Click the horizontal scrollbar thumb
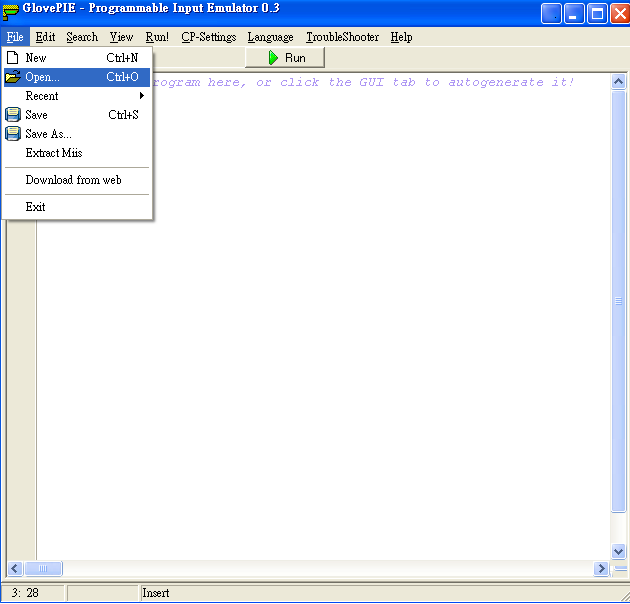The width and height of the screenshot is (630, 604). (43, 569)
